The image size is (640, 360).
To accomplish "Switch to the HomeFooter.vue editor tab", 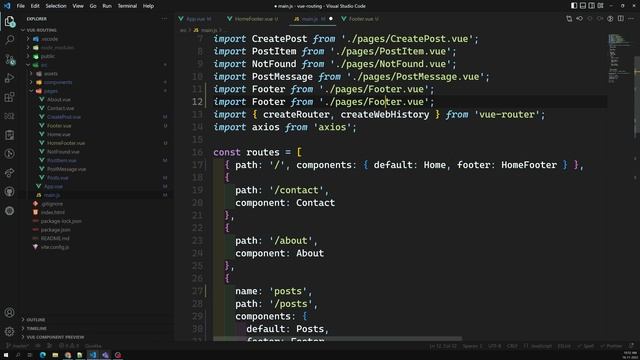I will coord(253,19).
